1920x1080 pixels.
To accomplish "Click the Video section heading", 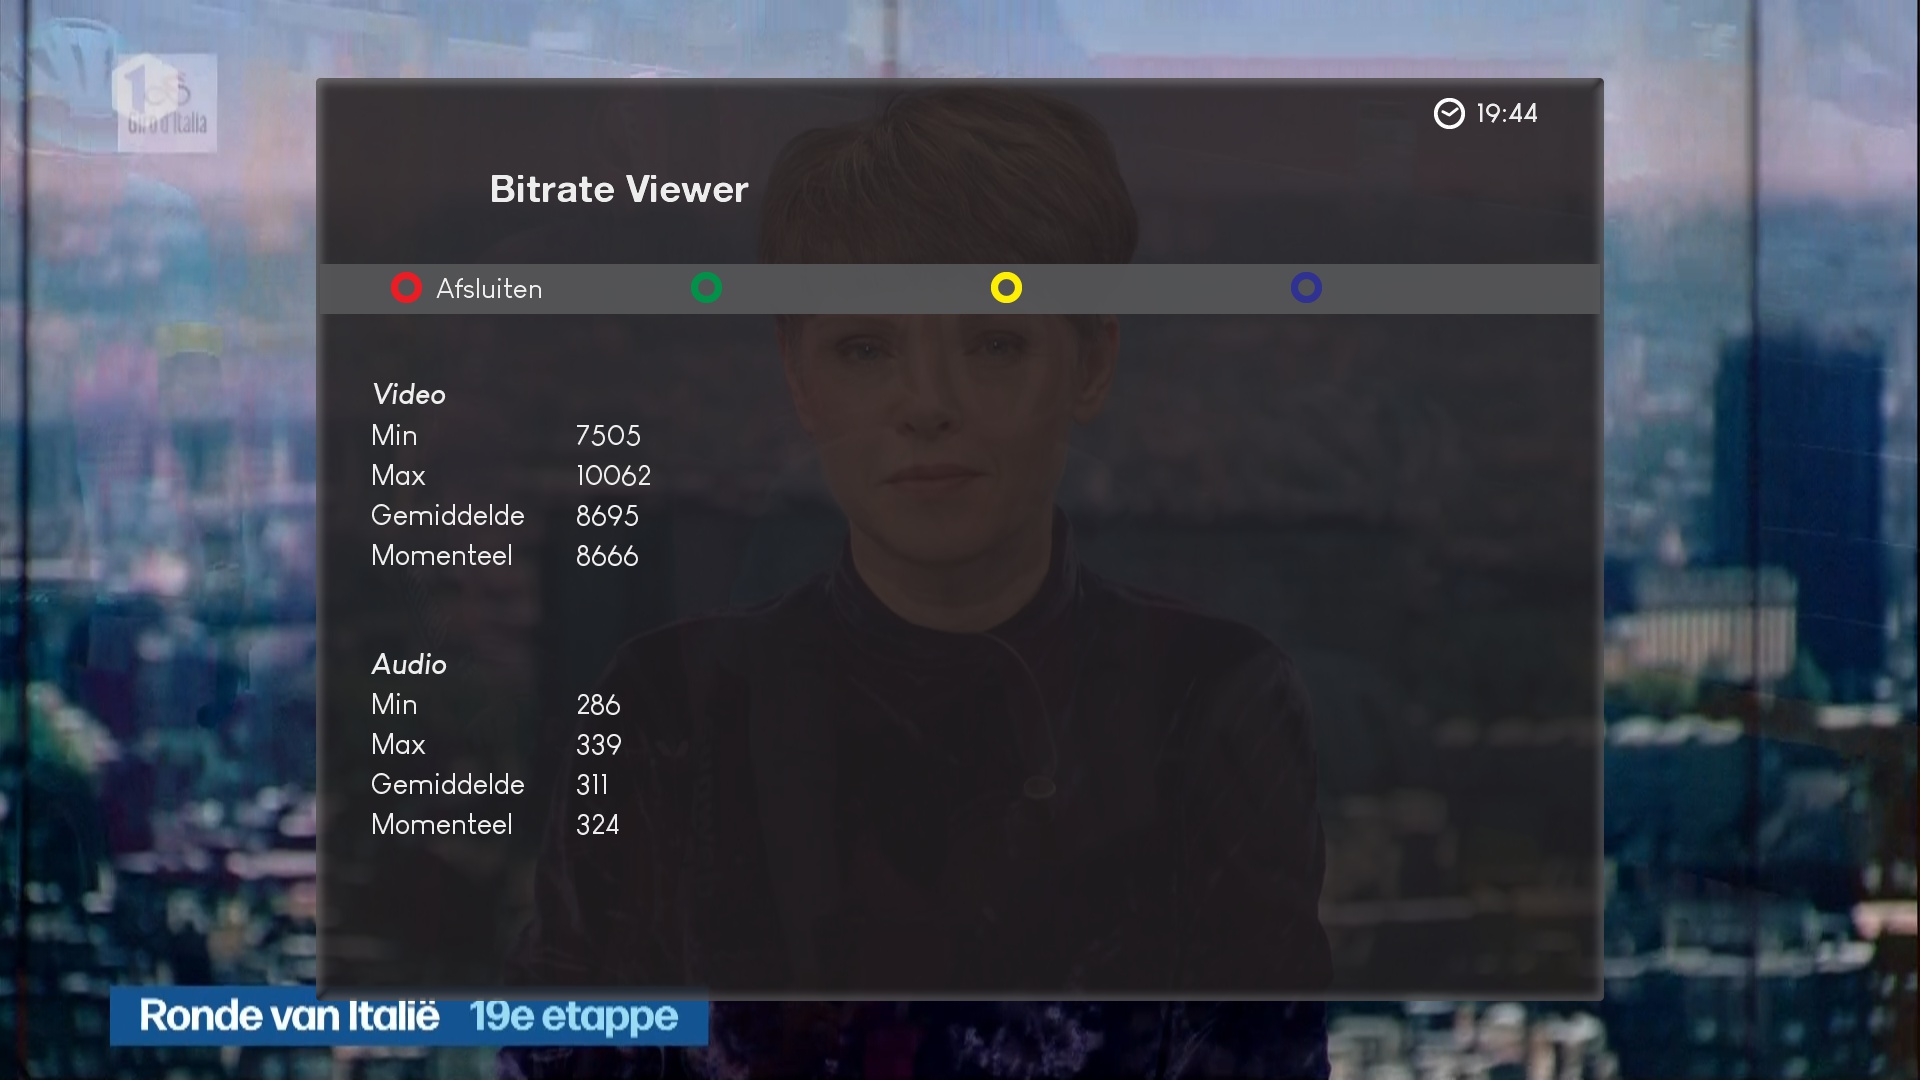I will (408, 394).
